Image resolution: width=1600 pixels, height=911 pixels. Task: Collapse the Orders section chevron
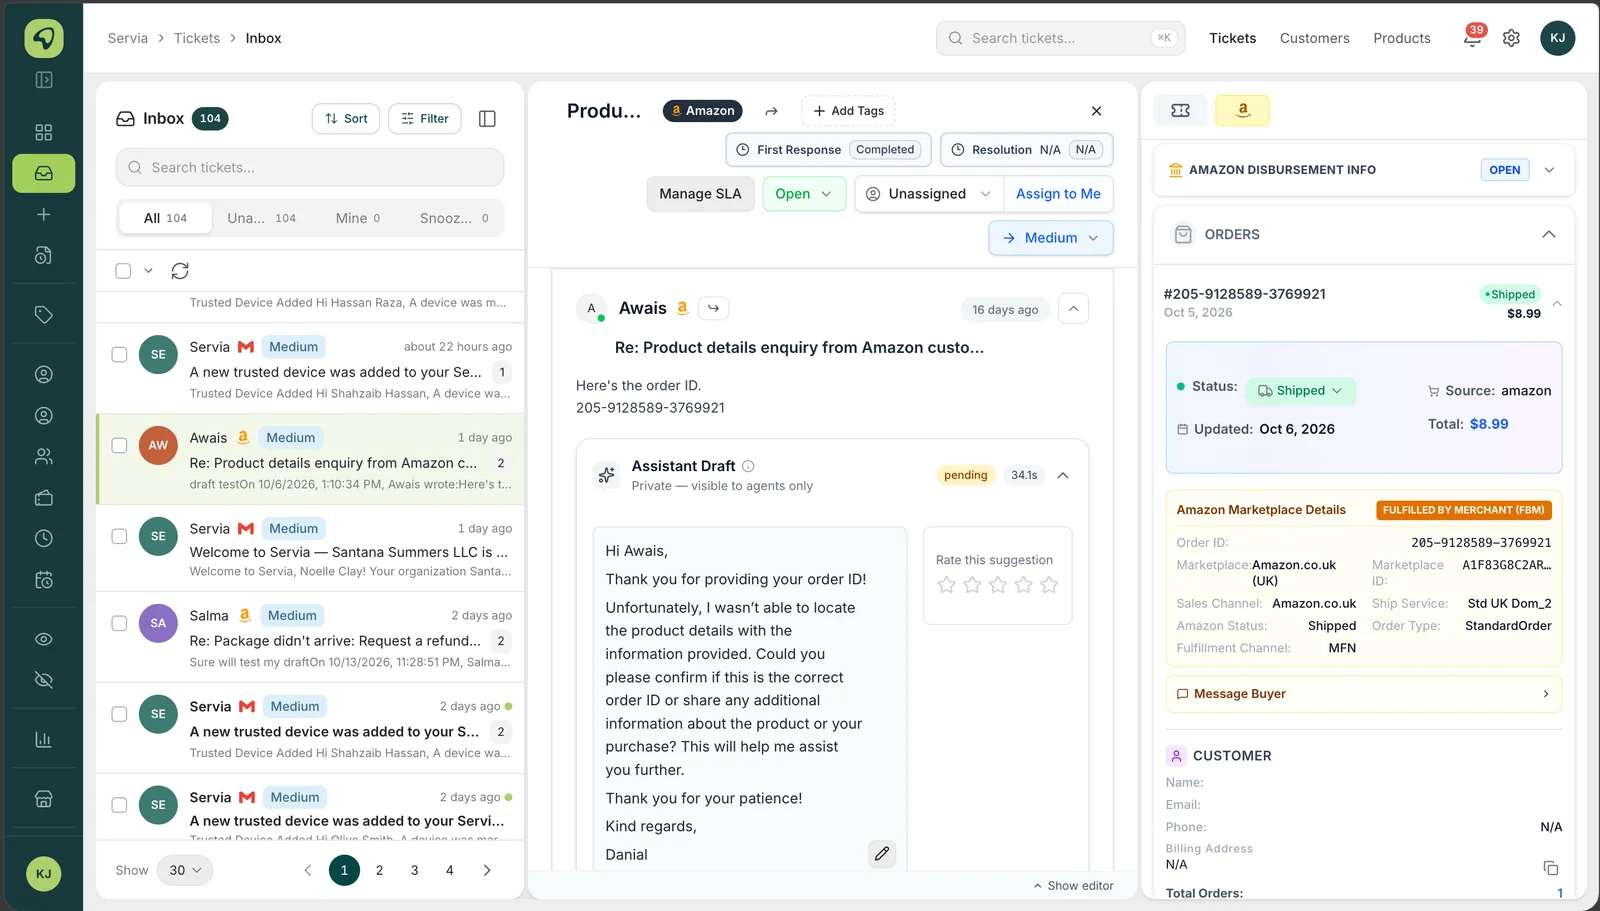pos(1548,234)
